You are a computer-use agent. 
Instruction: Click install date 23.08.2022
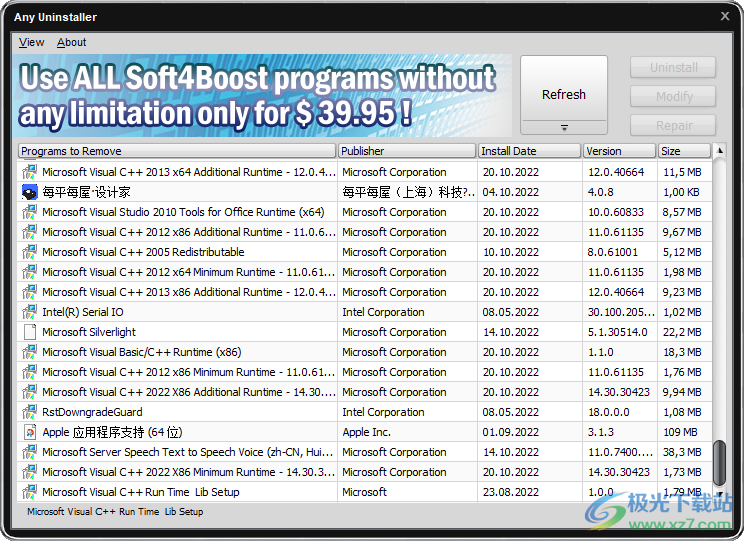511,492
